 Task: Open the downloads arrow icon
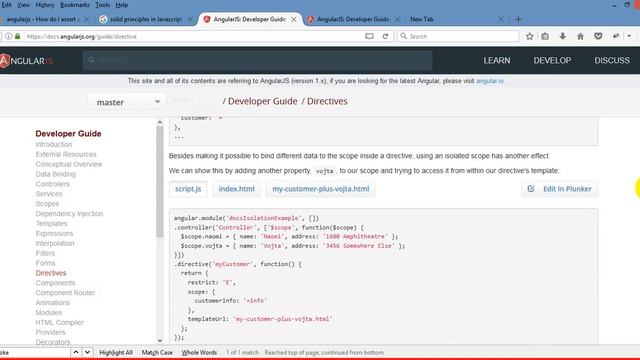point(562,36)
